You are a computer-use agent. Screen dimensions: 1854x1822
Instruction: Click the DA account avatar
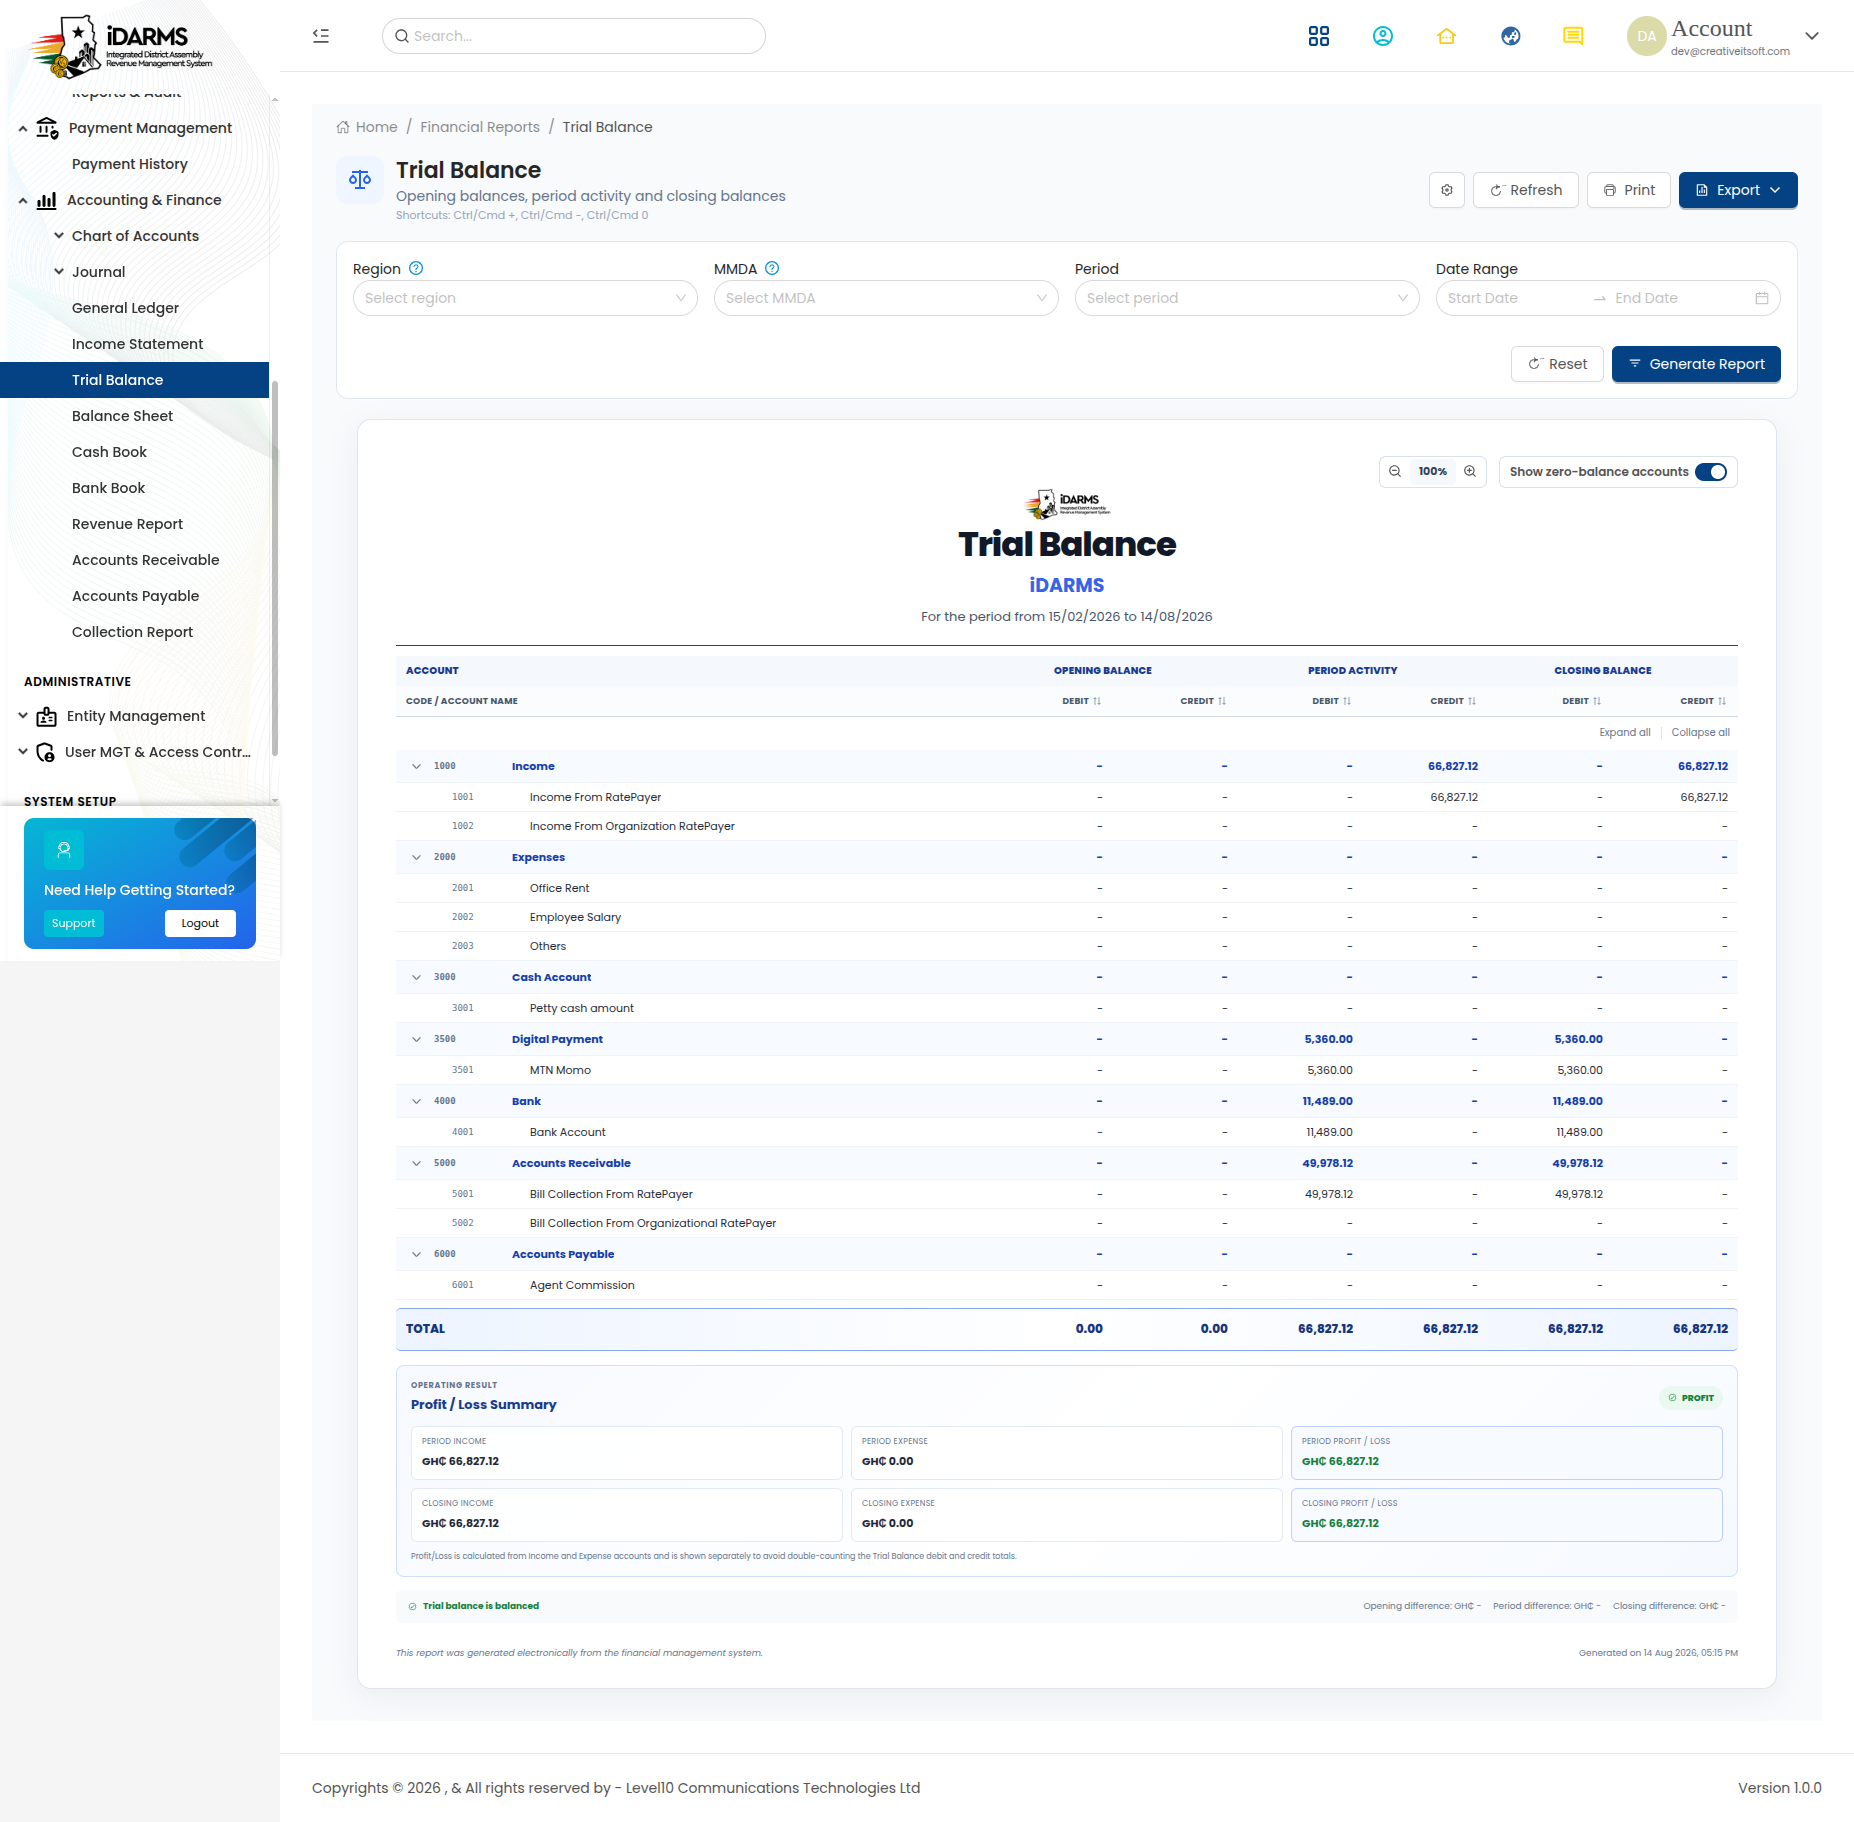[1646, 36]
